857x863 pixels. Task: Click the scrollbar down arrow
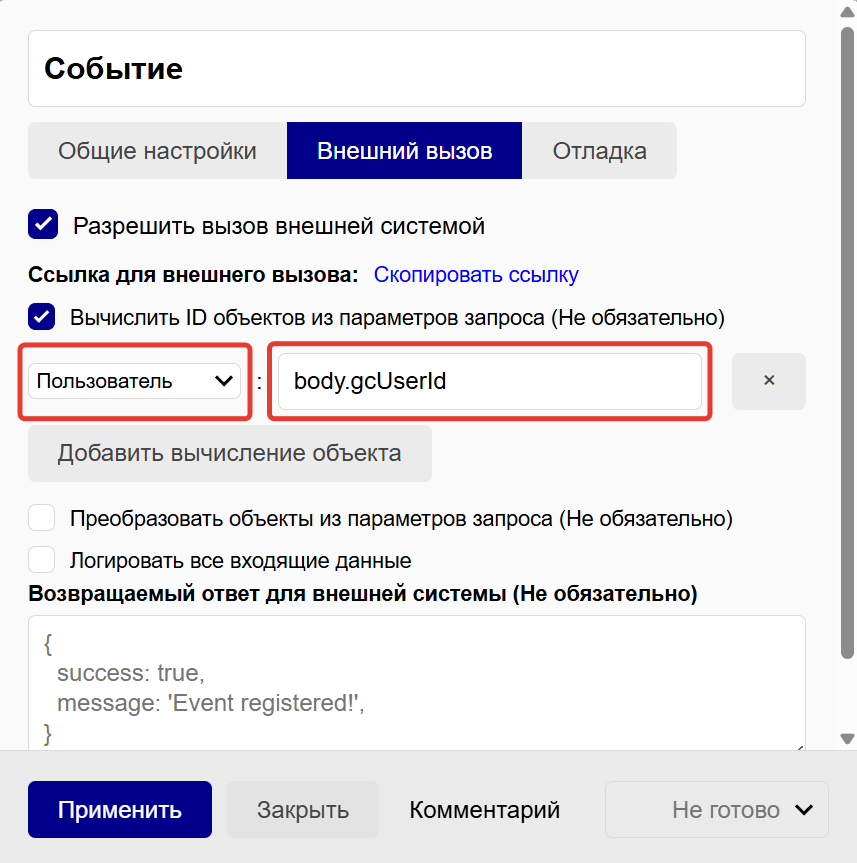(847, 739)
